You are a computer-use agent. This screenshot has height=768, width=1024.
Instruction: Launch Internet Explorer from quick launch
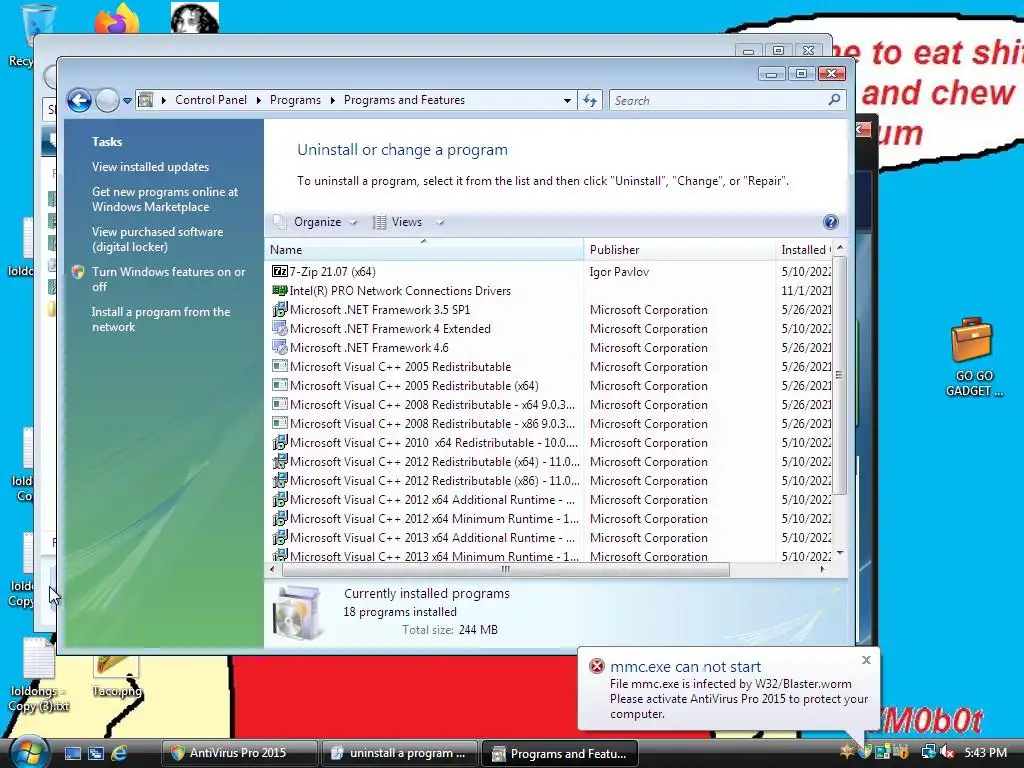(x=119, y=753)
